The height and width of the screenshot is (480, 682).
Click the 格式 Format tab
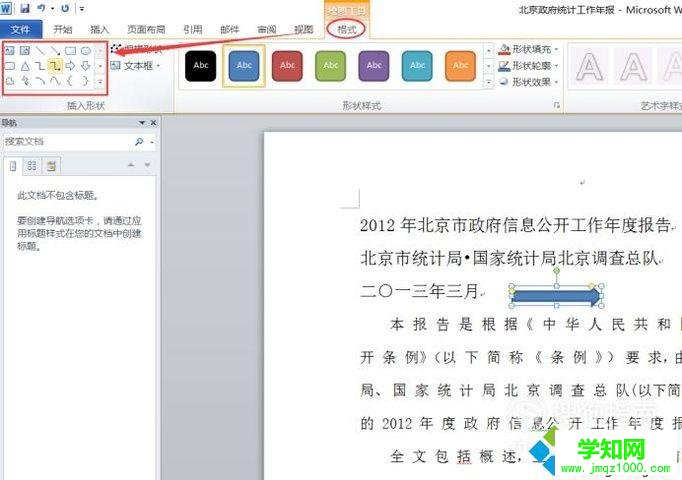coord(347,29)
